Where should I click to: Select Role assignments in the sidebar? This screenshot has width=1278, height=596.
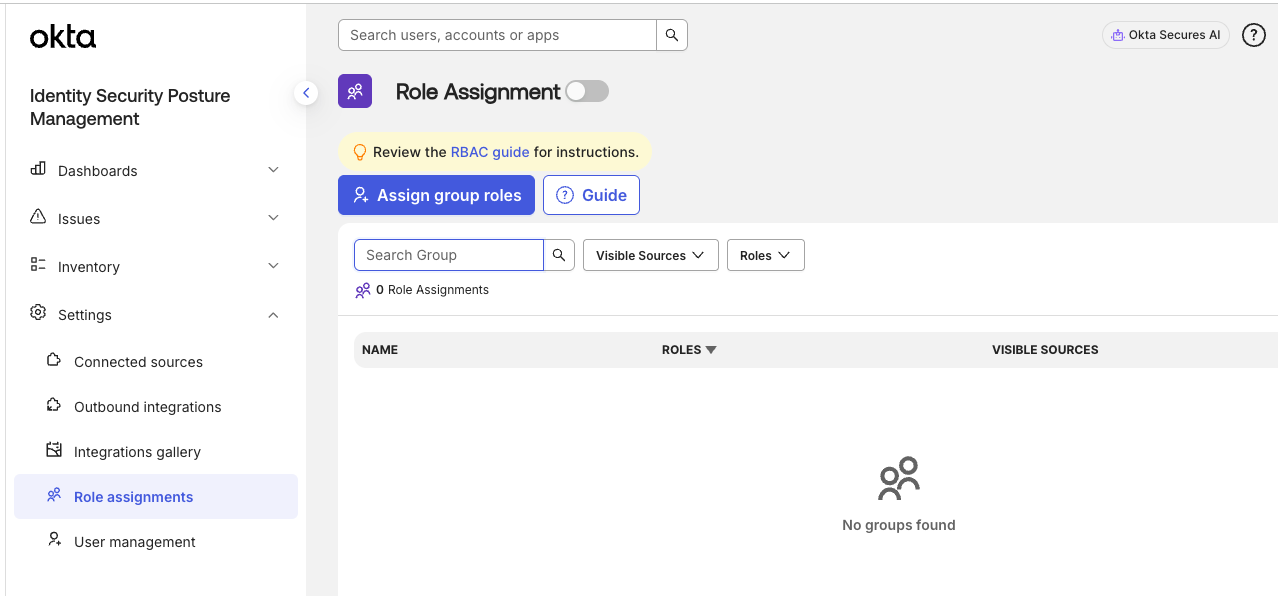coord(156,497)
